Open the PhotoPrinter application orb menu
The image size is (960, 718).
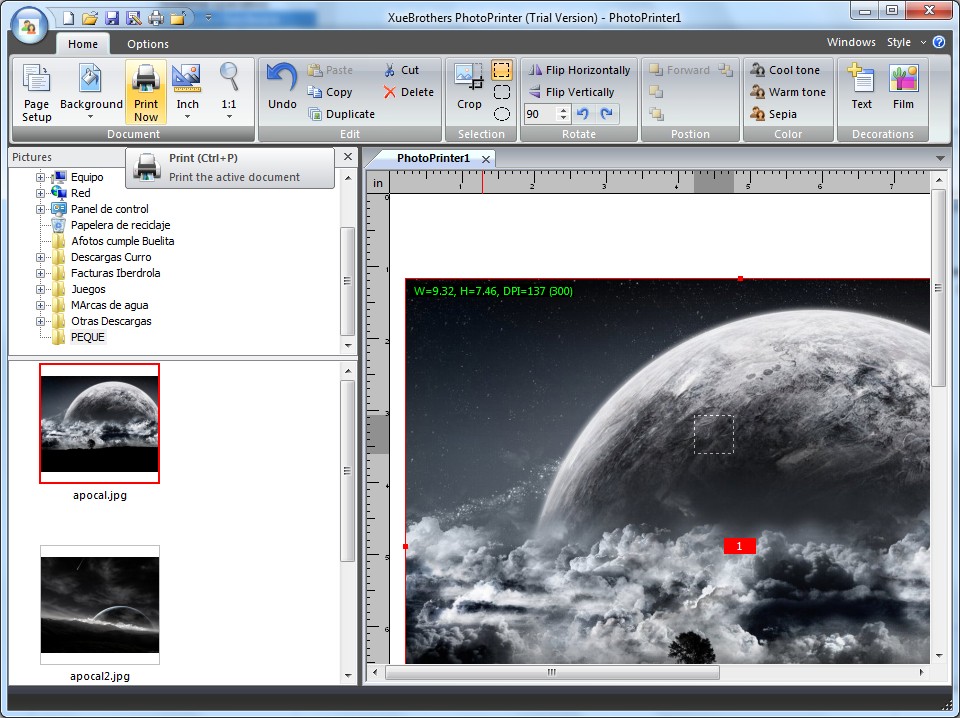[x=28, y=26]
